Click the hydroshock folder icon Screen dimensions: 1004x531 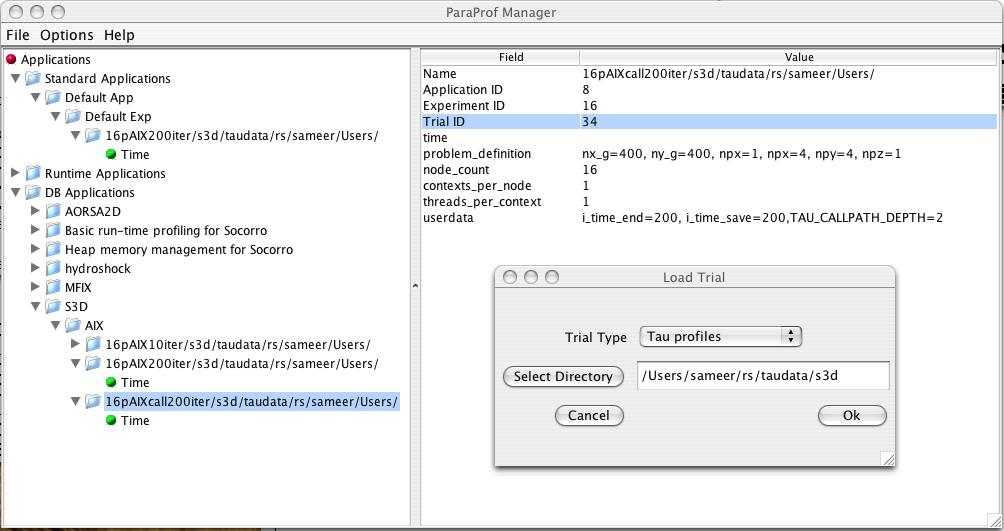click(54, 268)
